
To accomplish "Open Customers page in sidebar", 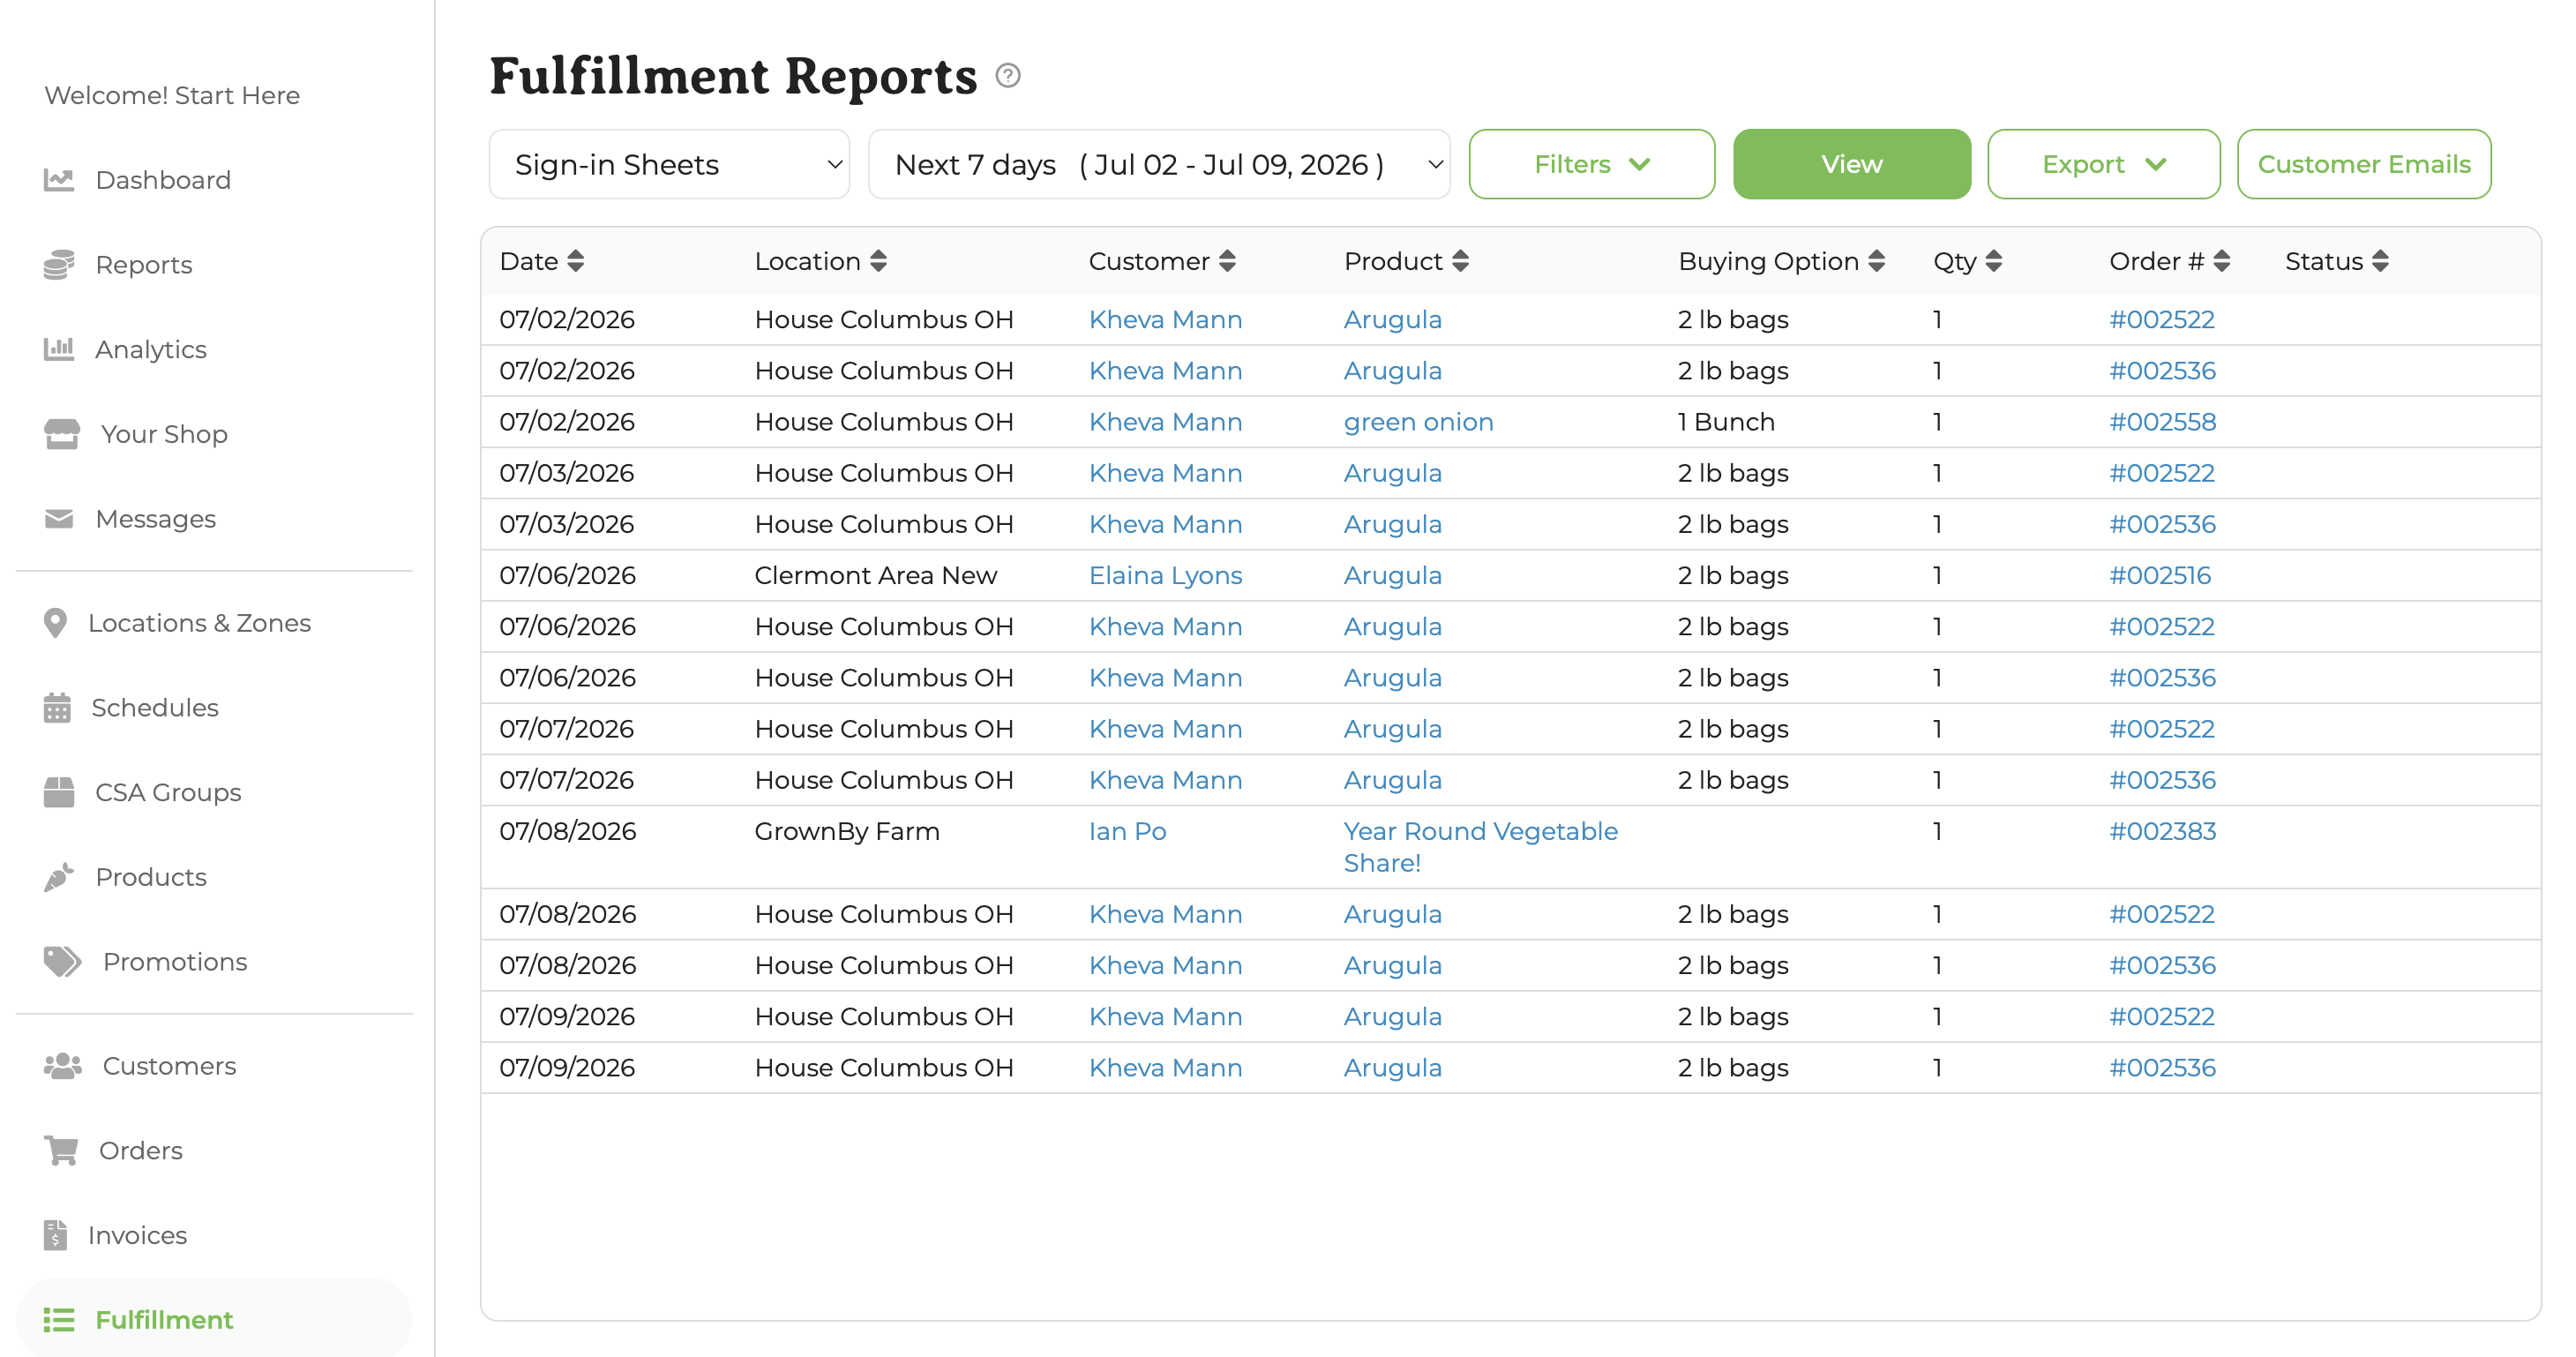I will (170, 1066).
